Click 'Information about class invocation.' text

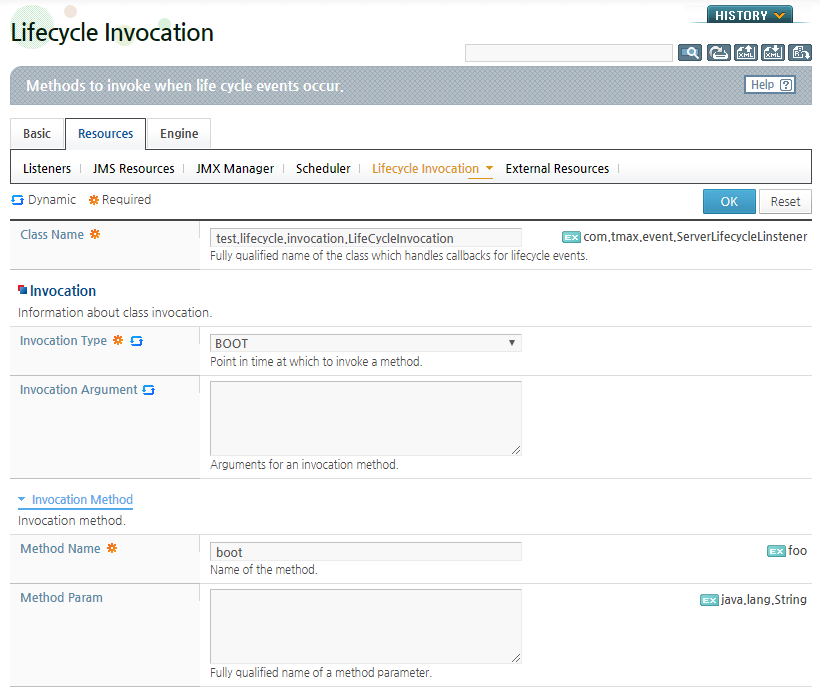tap(115, 313)
